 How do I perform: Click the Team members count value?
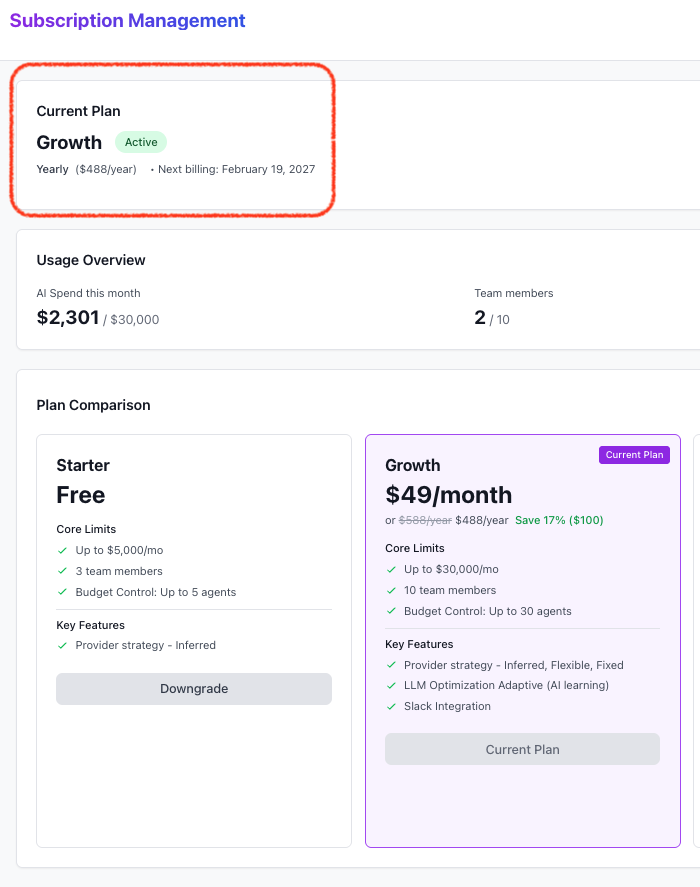tap(480, 318)
